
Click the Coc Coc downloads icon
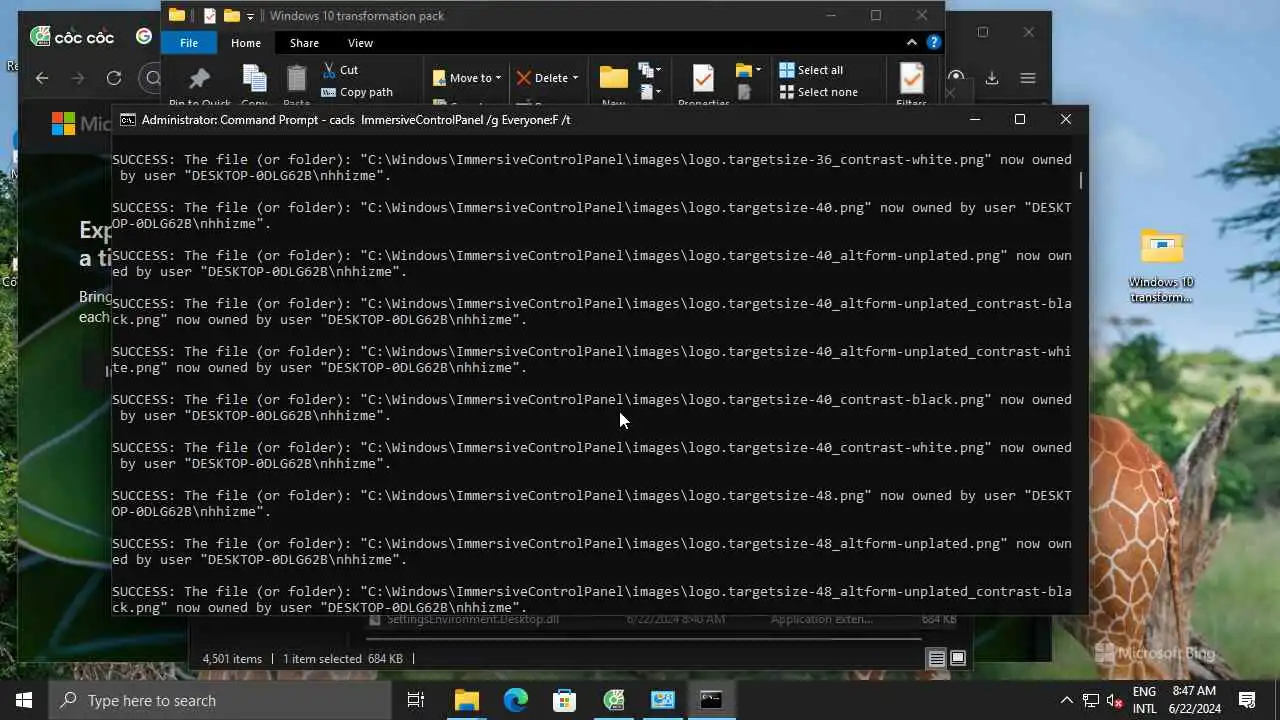point(992,78)
